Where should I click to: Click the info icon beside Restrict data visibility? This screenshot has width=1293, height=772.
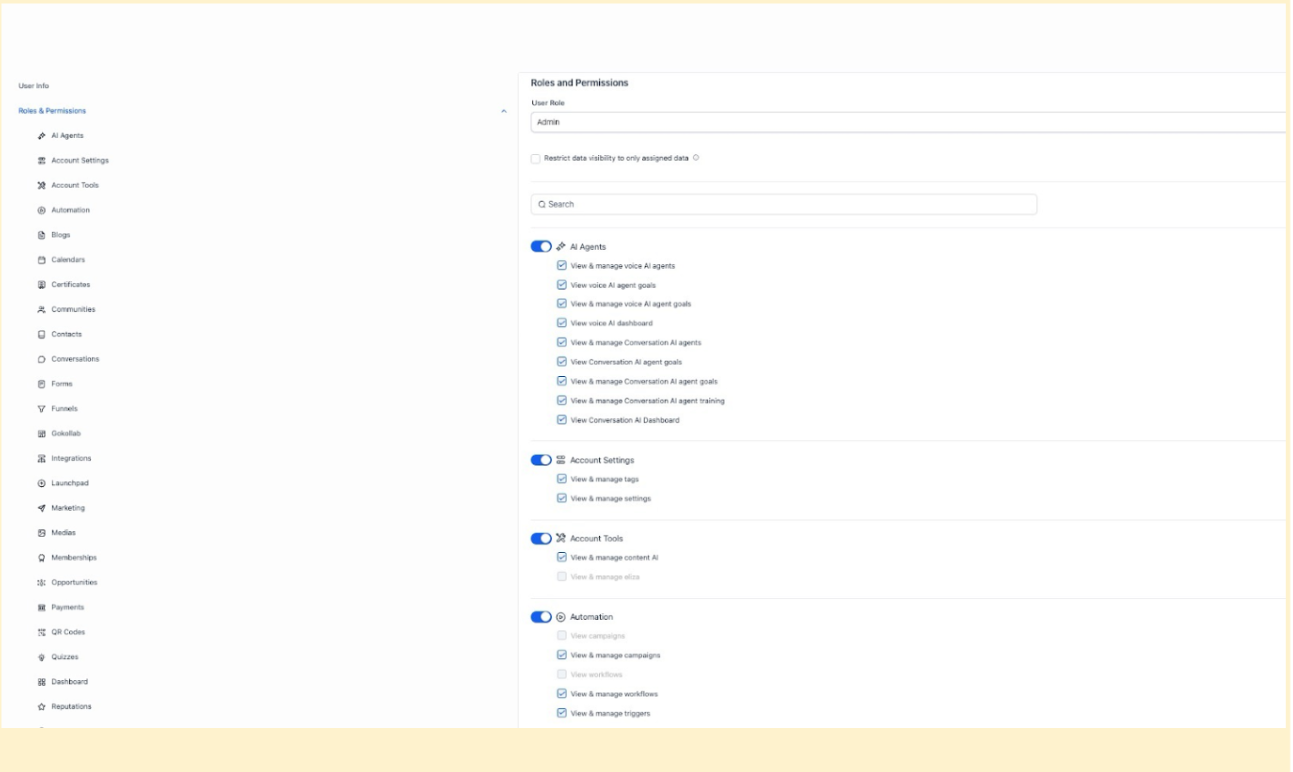tap(696, 158)
